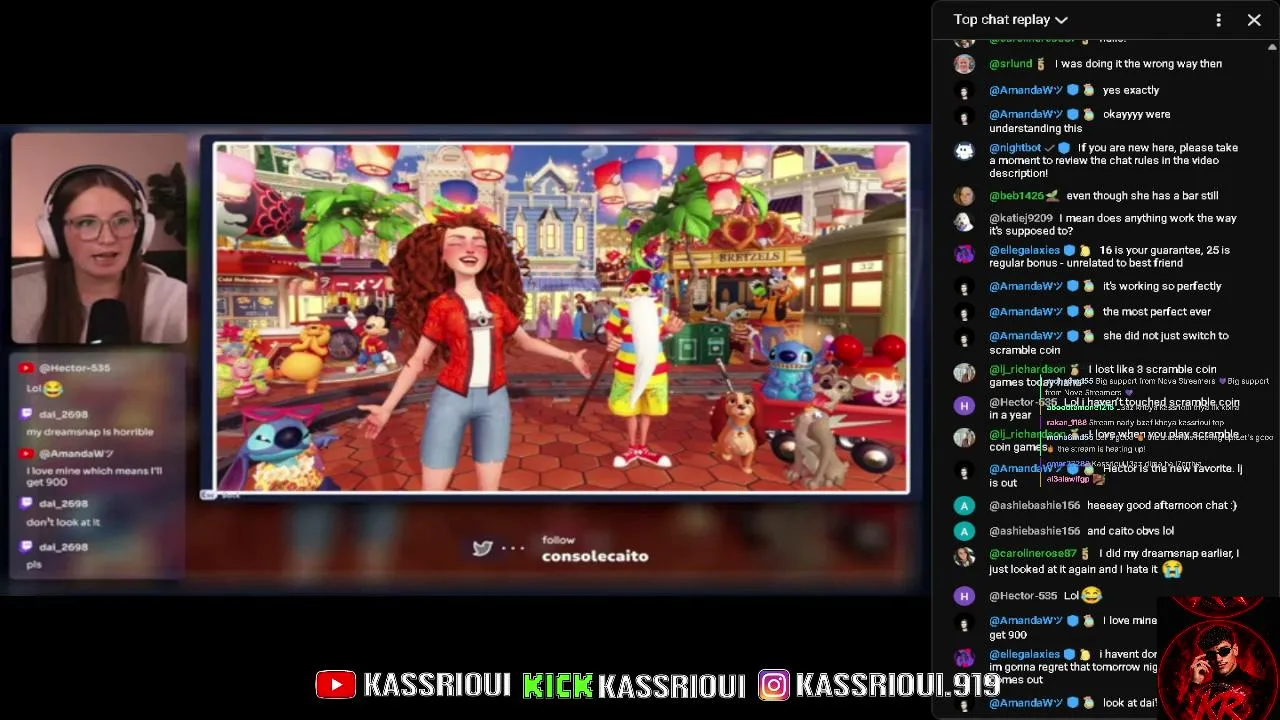
Task: Click the @katiej9209 profile avatar
Action: click(964, 221)
